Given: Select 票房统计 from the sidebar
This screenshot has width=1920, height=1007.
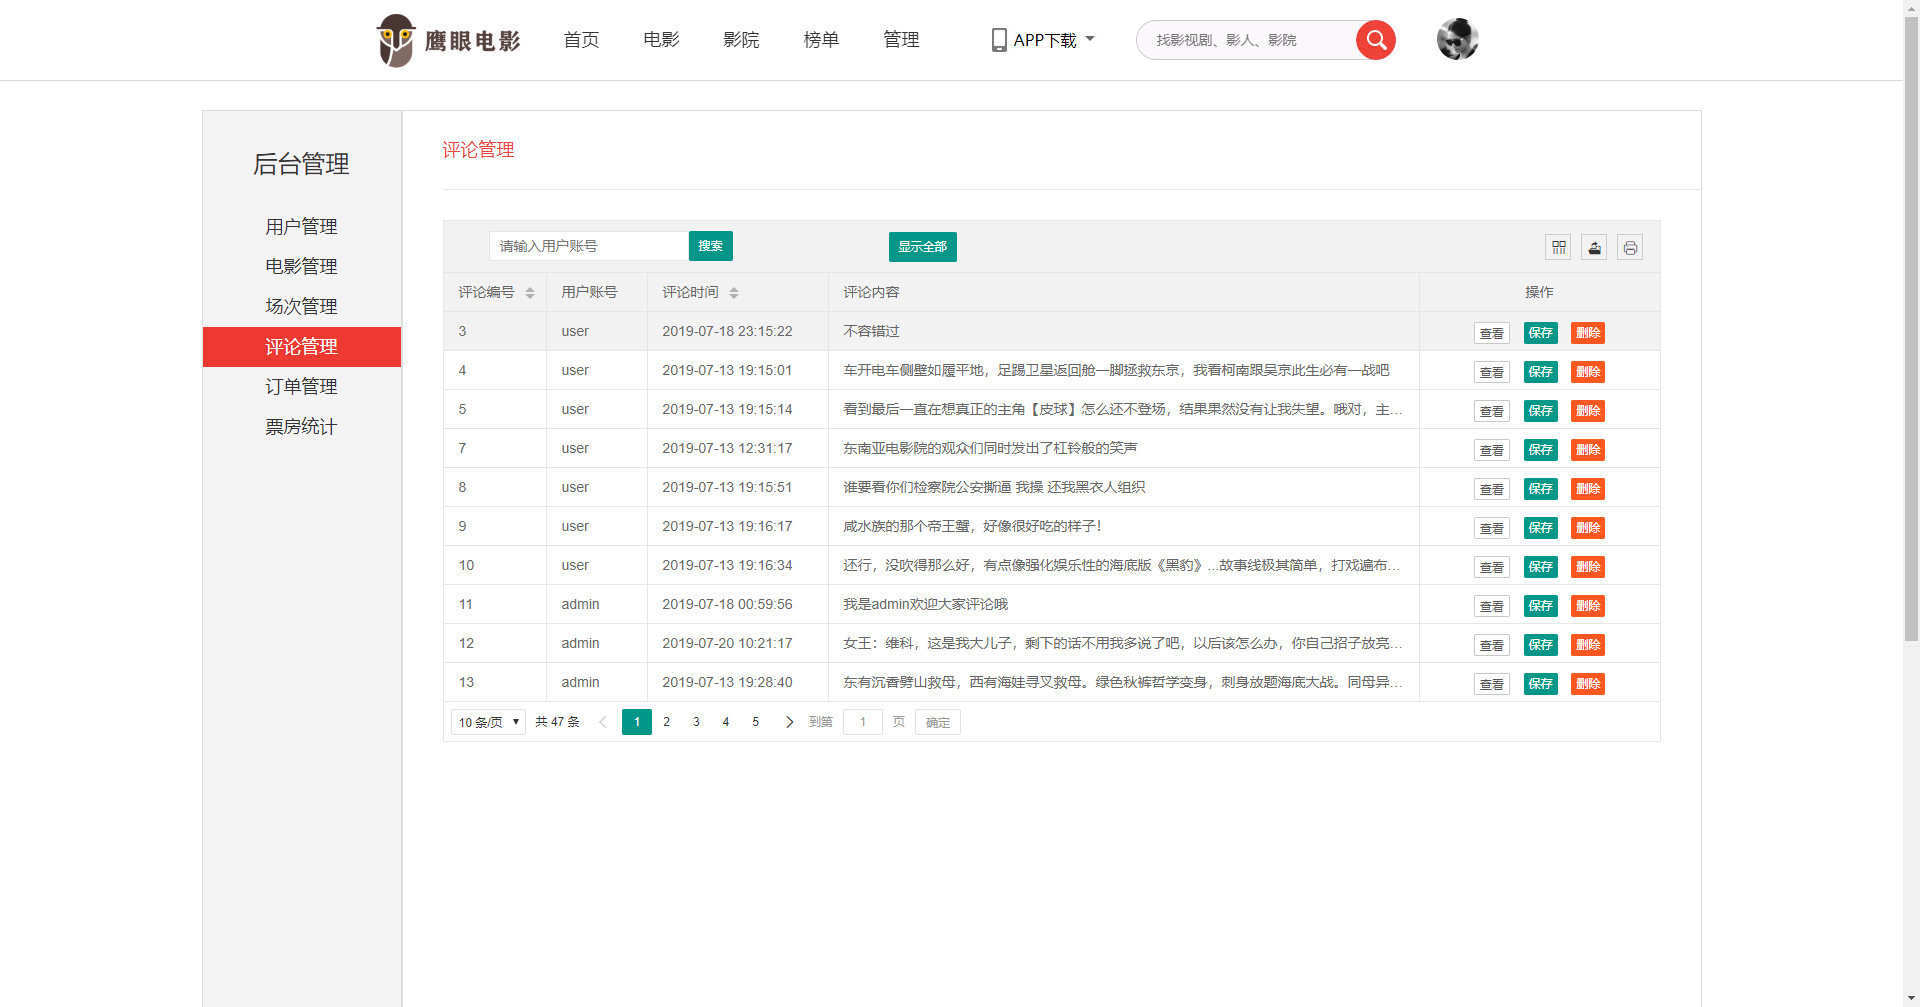Looking at the screenshot, I should [301, 427].
